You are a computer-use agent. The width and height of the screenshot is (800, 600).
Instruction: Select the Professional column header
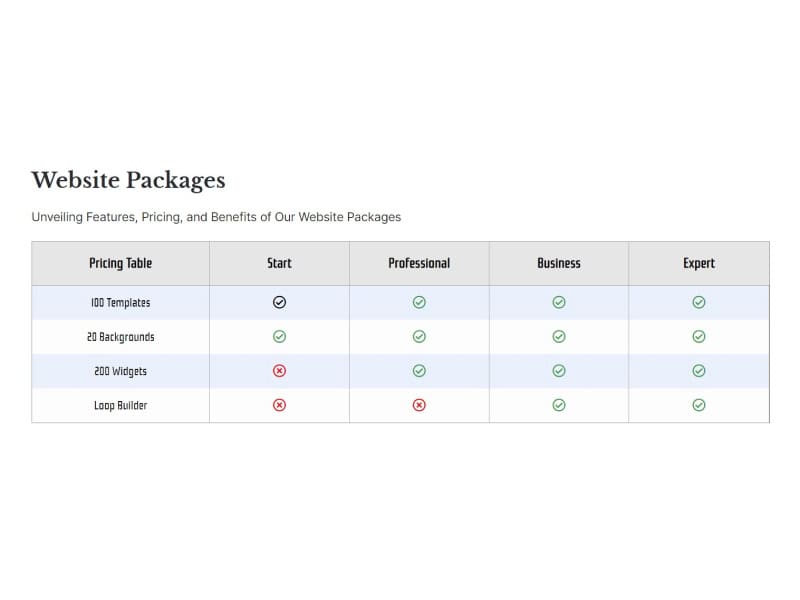[x=419, y=263]
